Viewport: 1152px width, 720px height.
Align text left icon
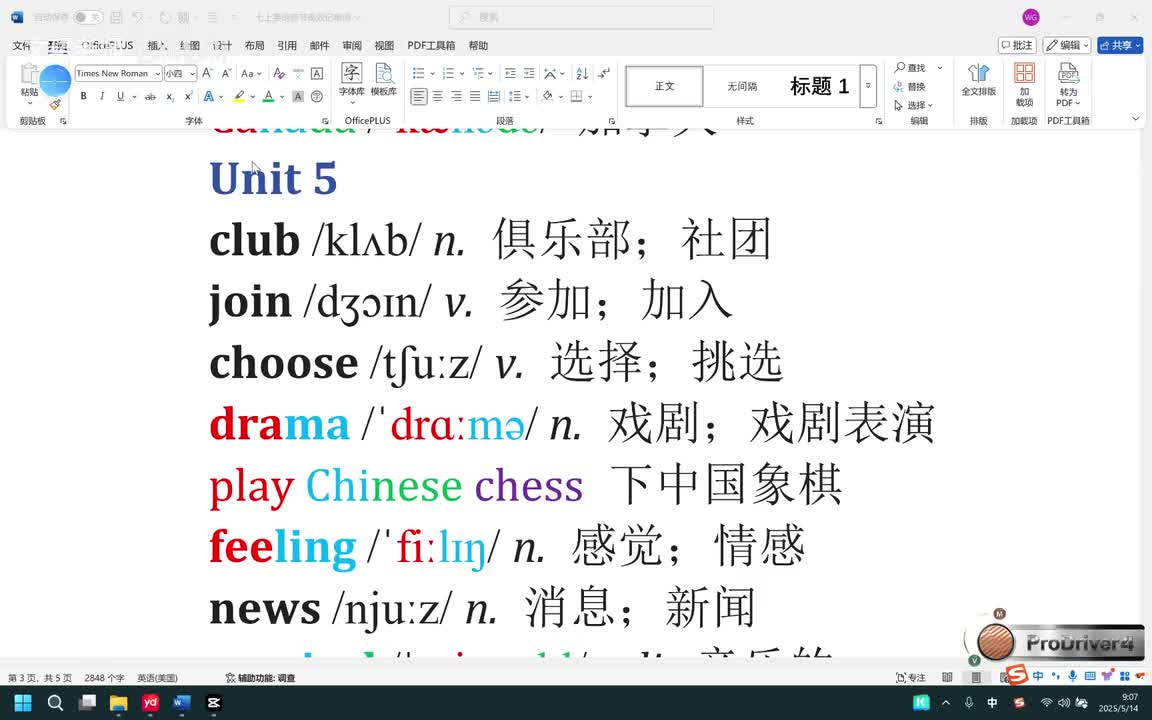tap(419, 96)
